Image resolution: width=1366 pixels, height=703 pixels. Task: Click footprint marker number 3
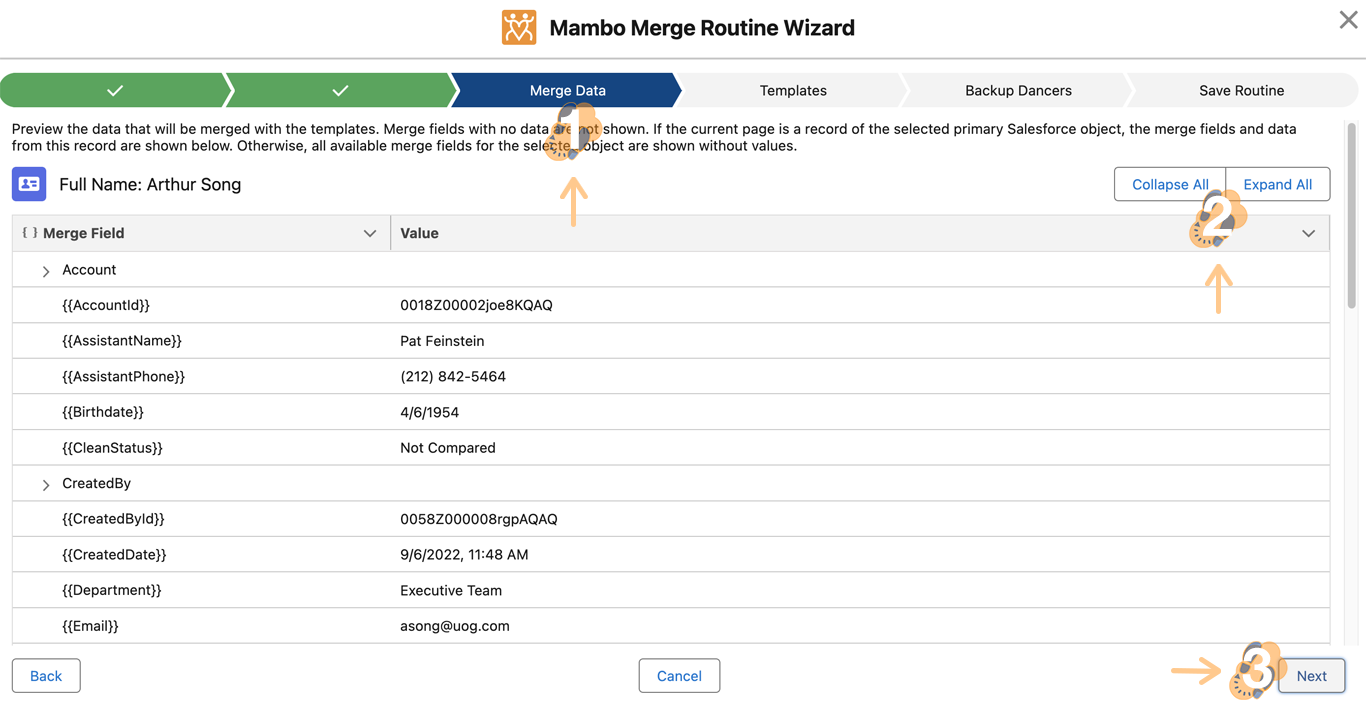tap(1256, 669)
